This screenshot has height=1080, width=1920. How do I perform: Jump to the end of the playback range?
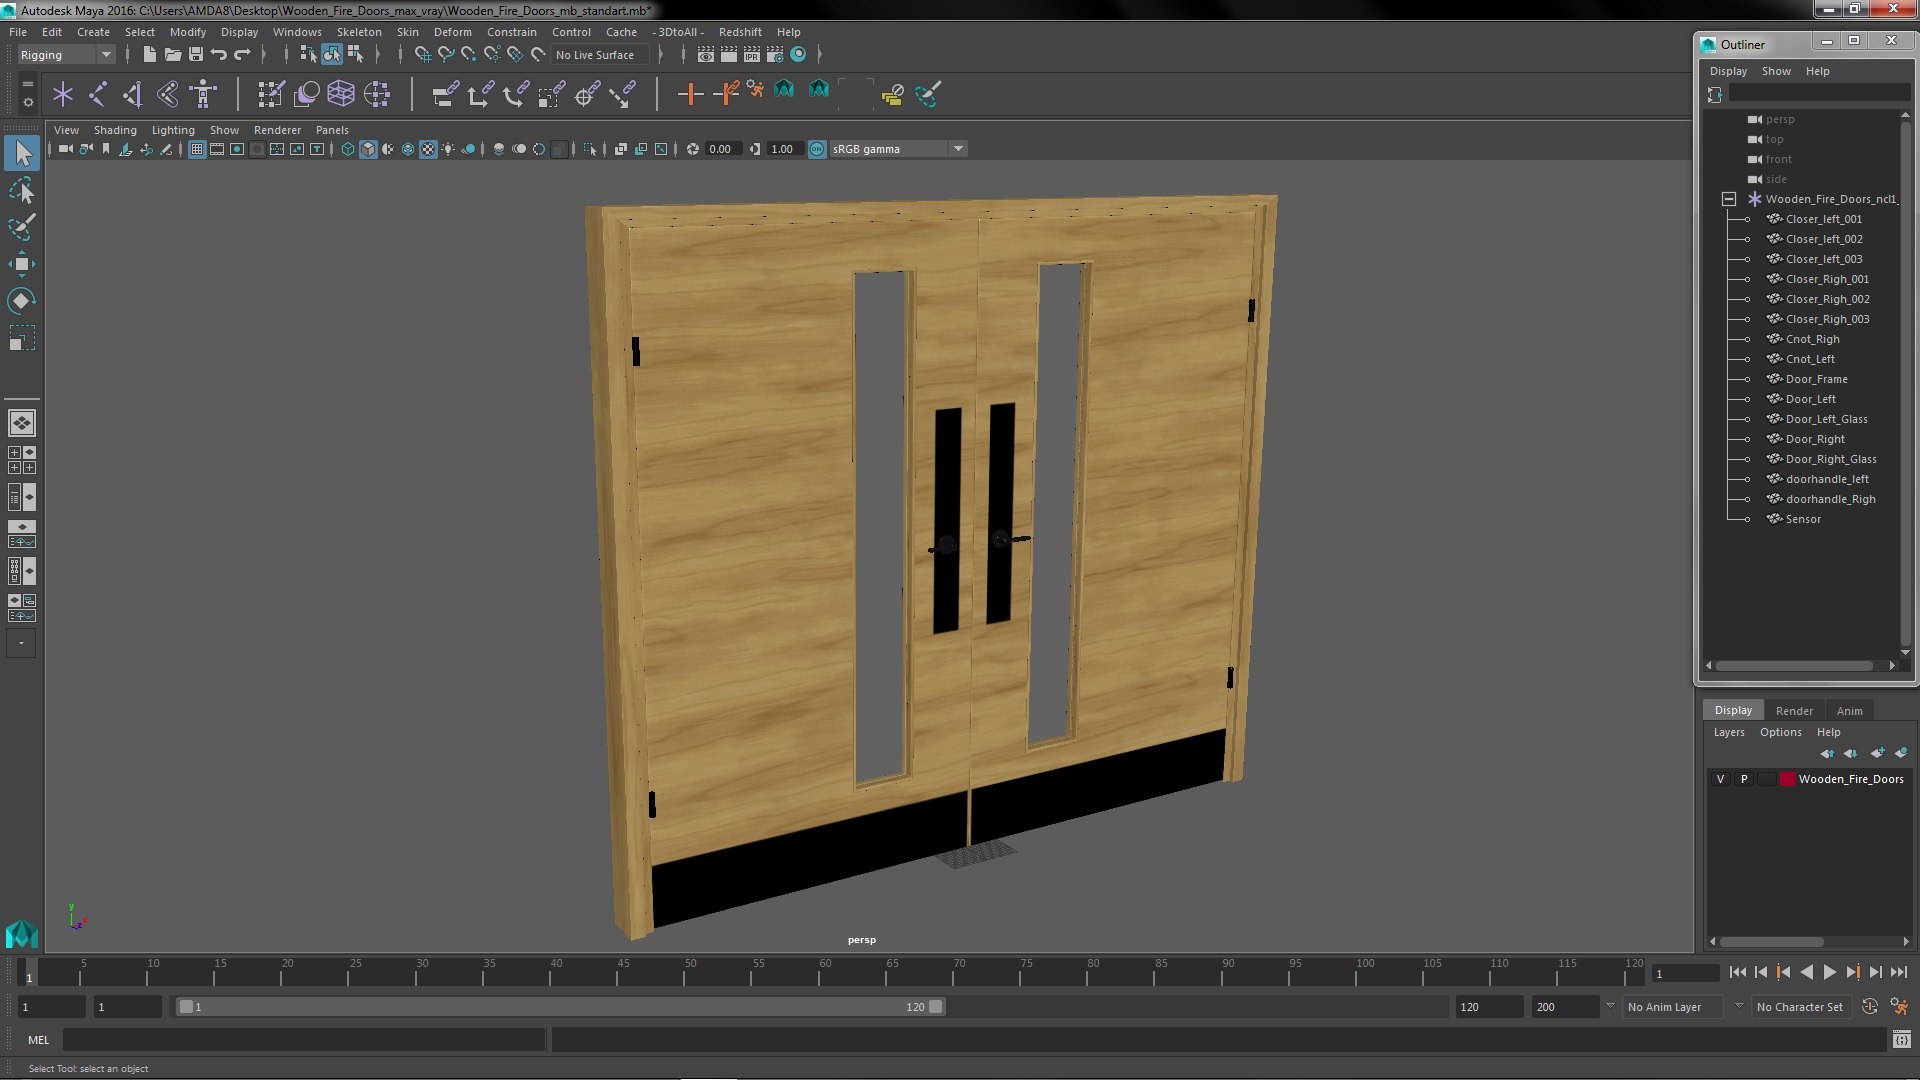[x=1898, y=972]
